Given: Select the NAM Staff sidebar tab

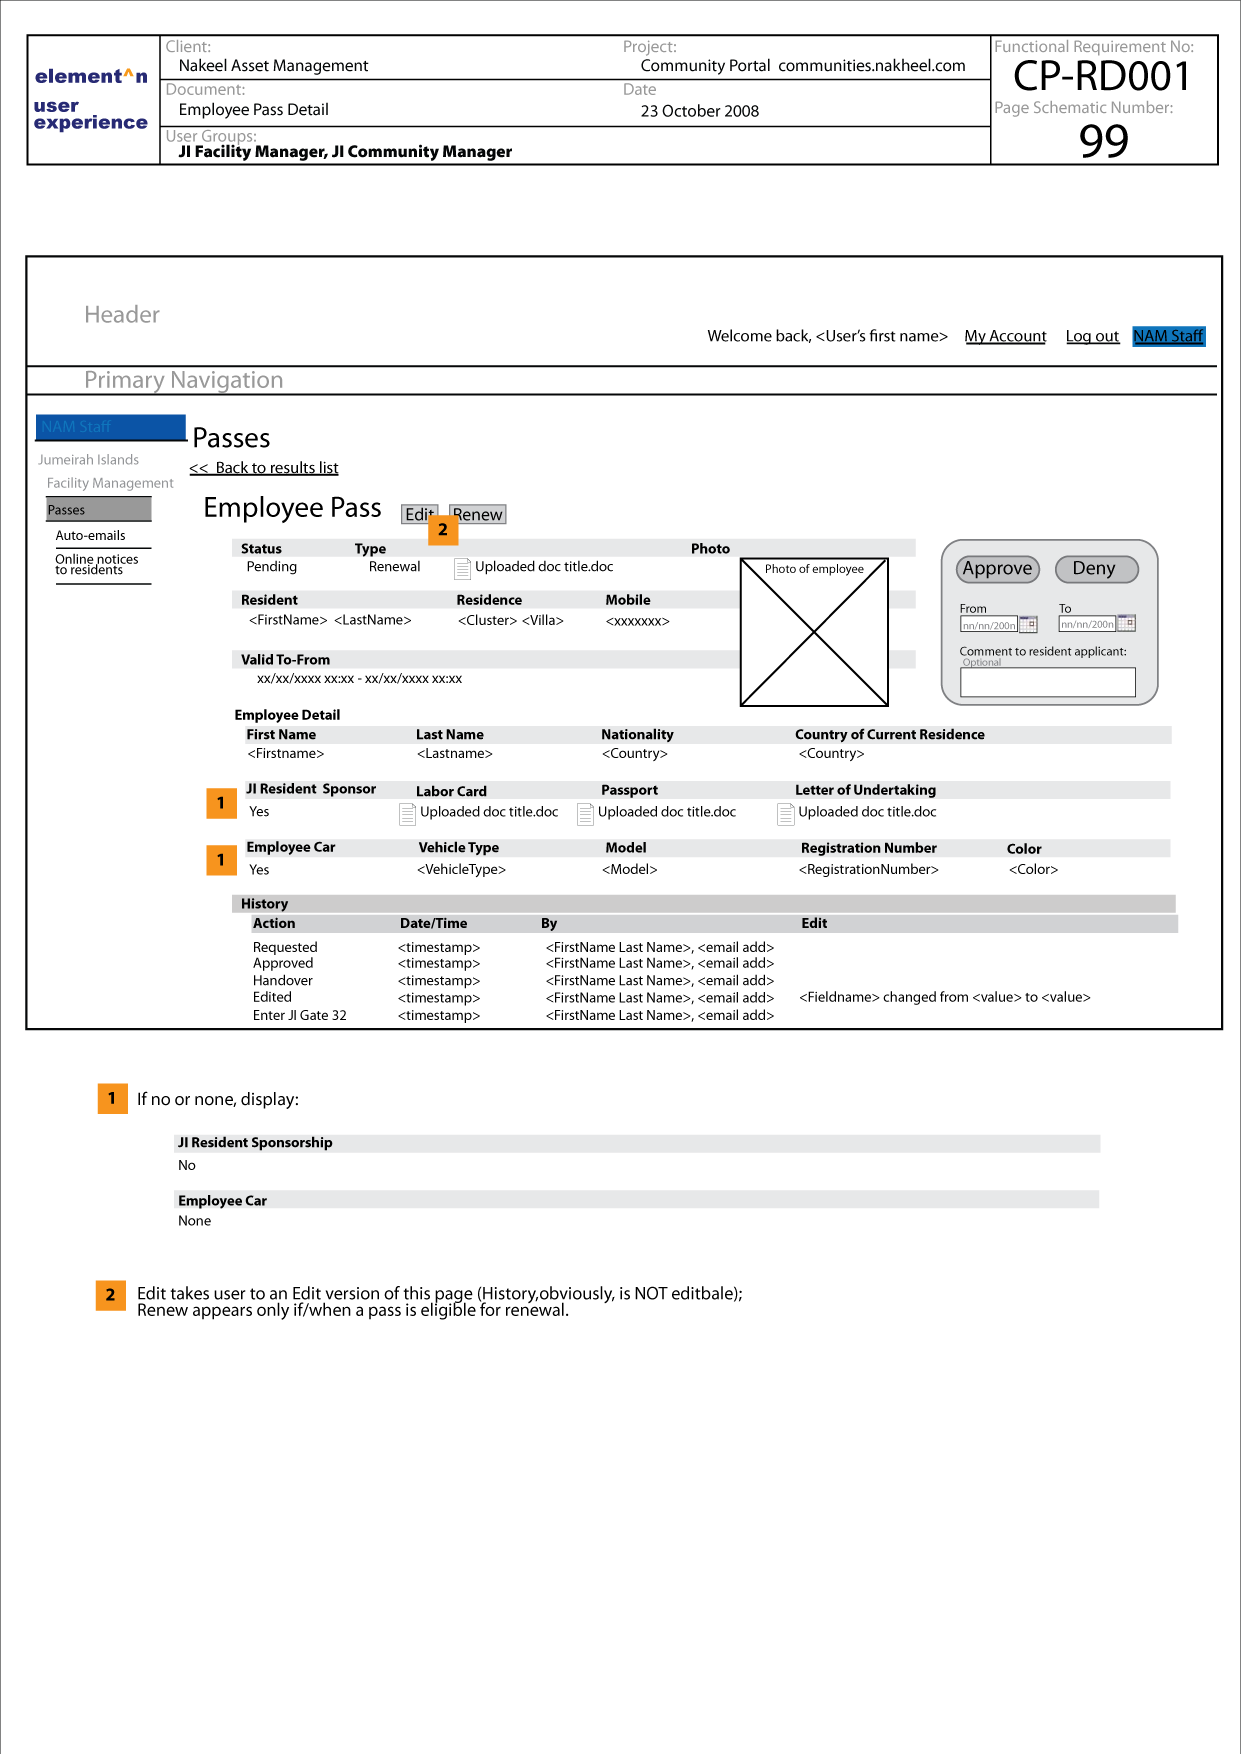Looking at the screenshot, I should (x=111, y=427).
